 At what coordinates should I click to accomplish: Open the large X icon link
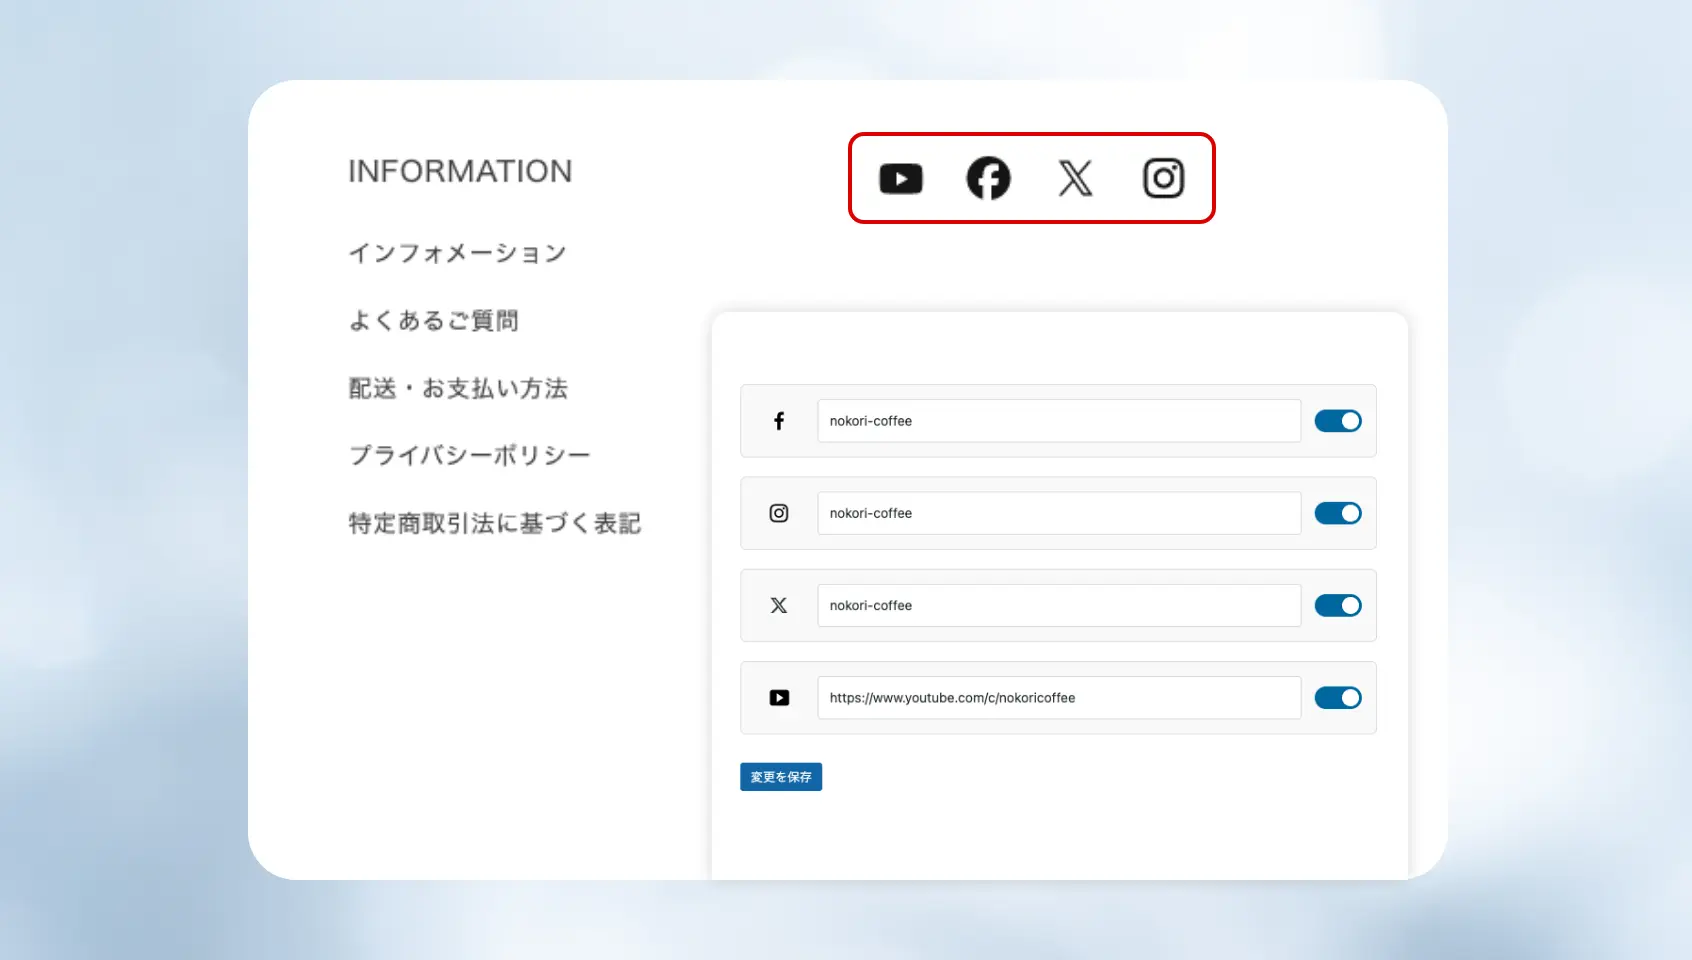point(1075,179)
